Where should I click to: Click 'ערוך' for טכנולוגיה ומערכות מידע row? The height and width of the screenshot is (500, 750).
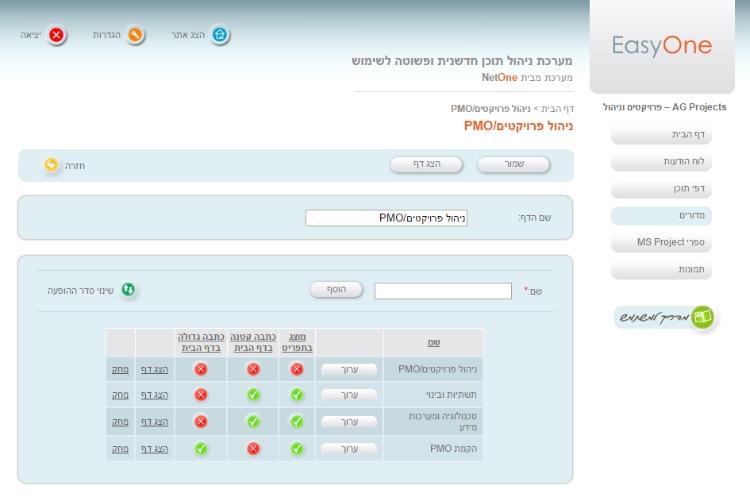pos(349,422)
